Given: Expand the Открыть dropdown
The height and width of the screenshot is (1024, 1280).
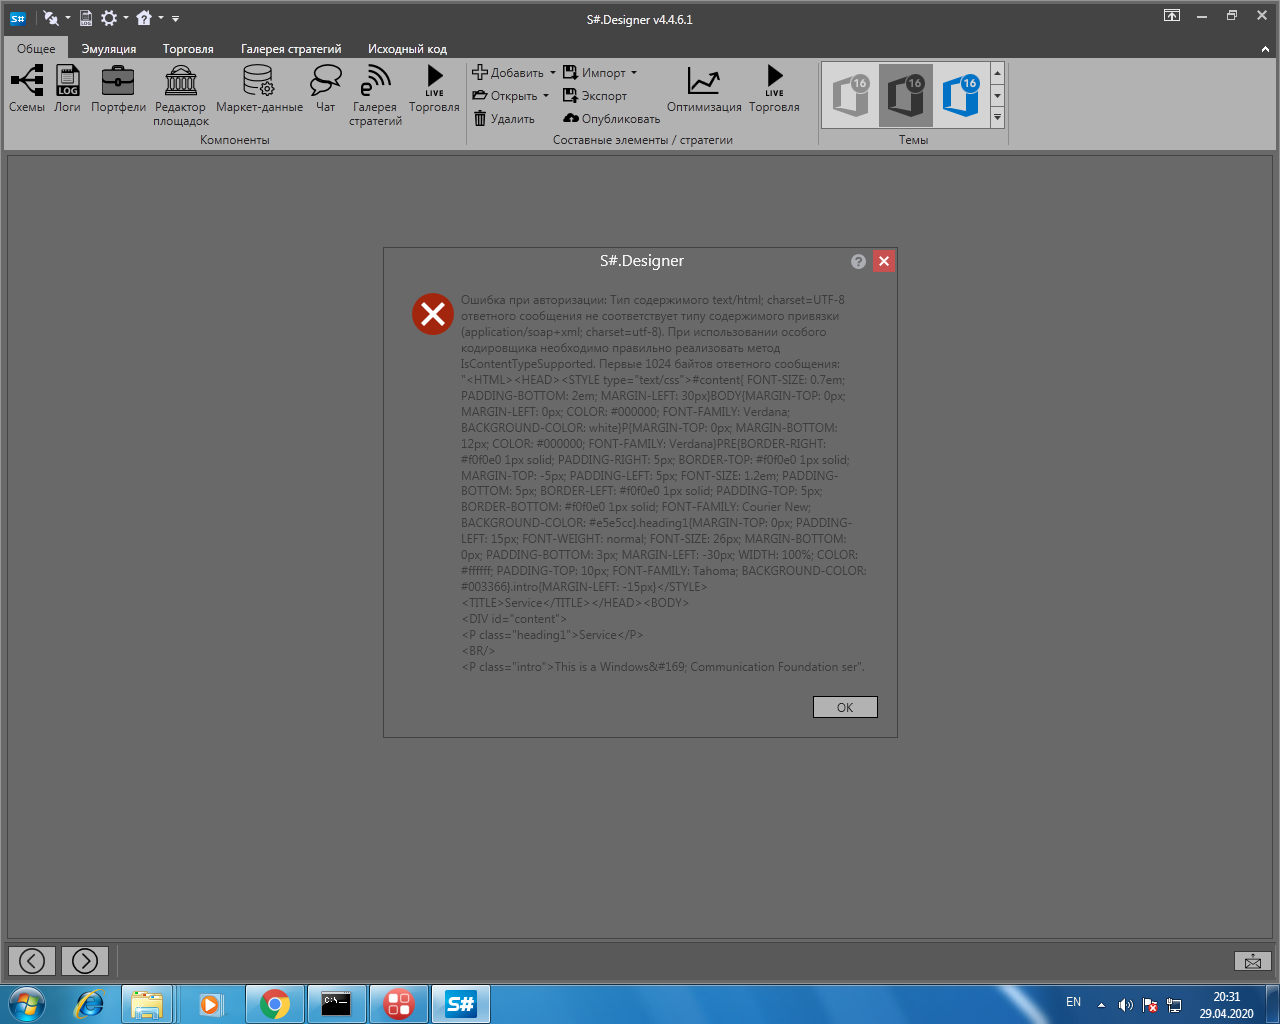Looking at the screenshot, I should click(x=546, y=96).
